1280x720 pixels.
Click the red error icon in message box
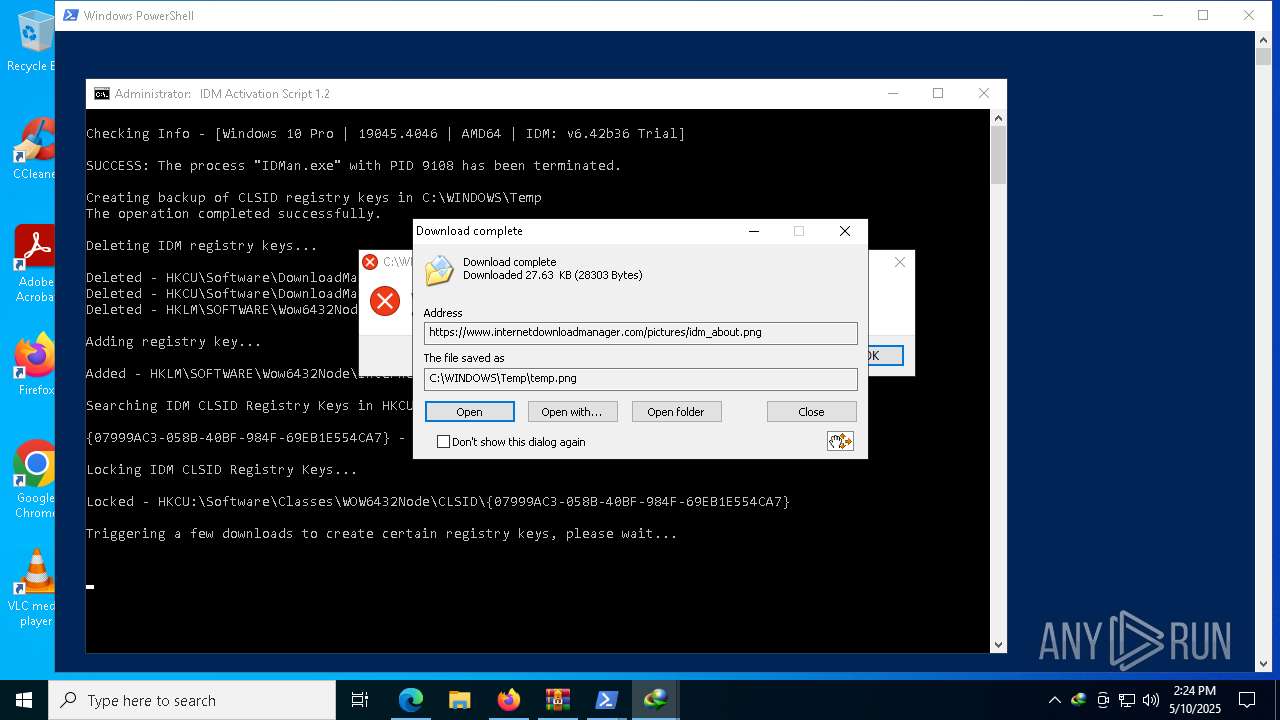[x=385, y=301]
